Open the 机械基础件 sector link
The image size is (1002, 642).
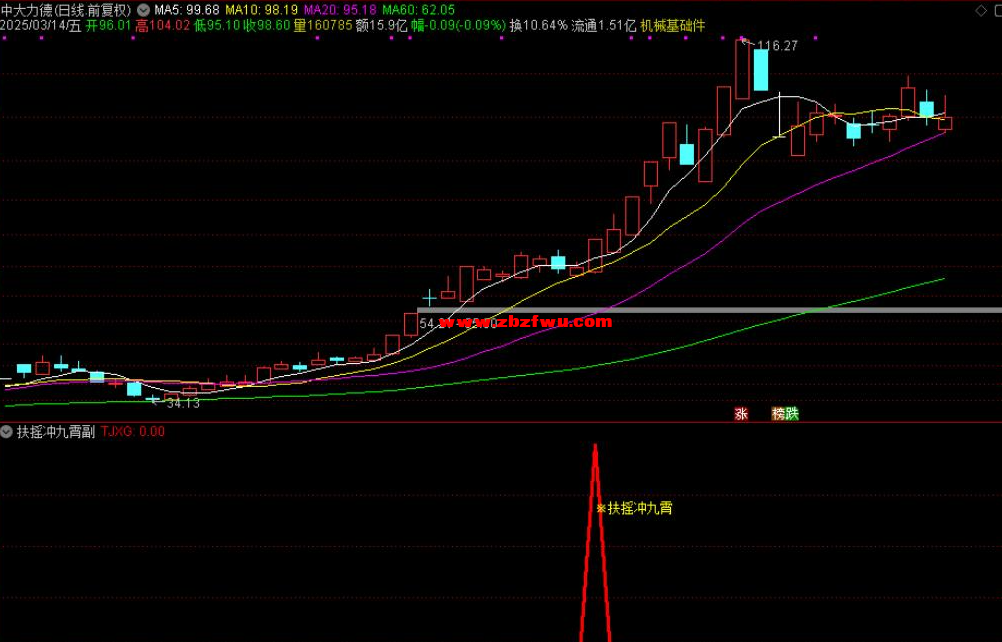coord(673,25)
